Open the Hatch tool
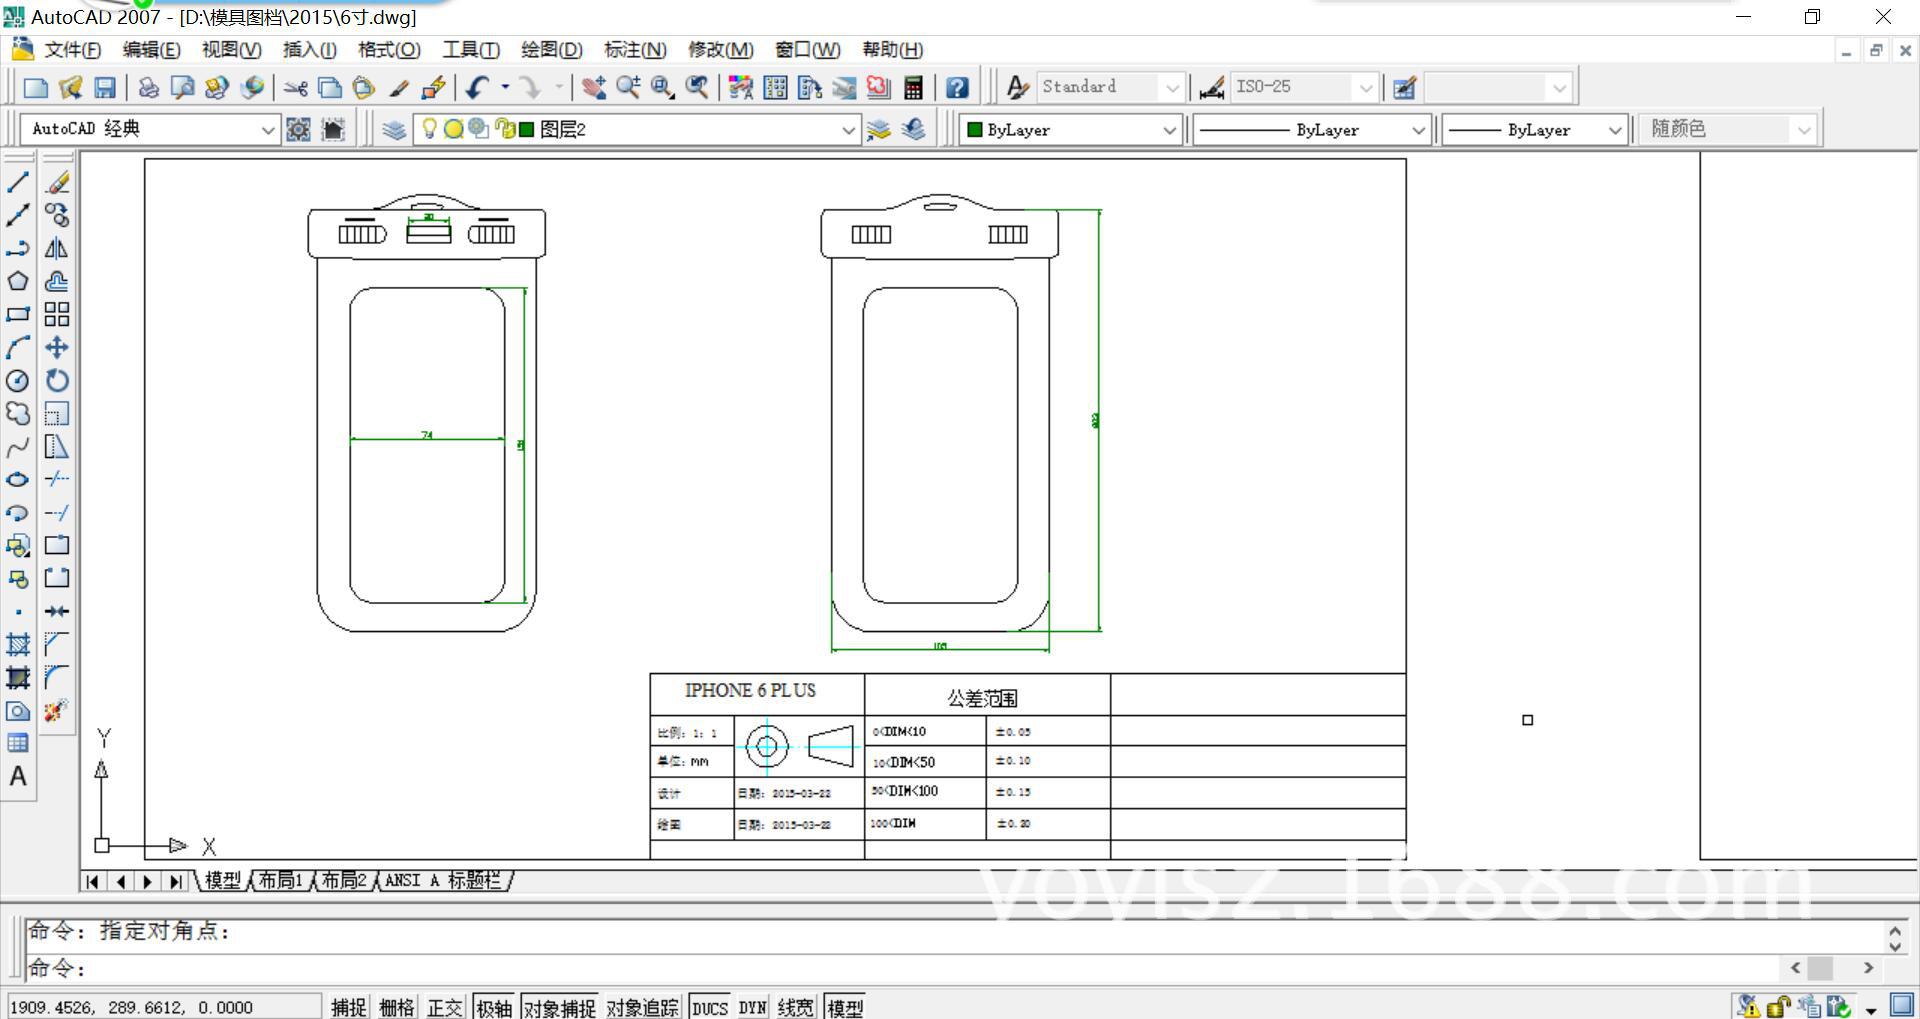This screenshot has width=1920, height=1019. [18, 644]
